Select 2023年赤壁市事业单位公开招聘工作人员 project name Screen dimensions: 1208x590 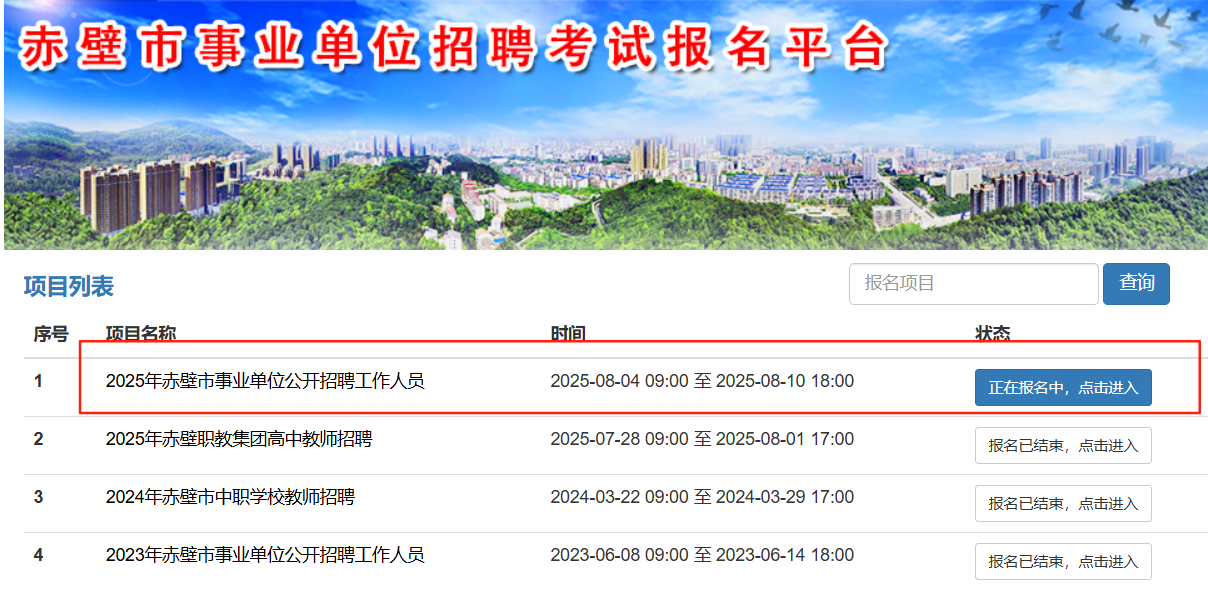point(265,555)
